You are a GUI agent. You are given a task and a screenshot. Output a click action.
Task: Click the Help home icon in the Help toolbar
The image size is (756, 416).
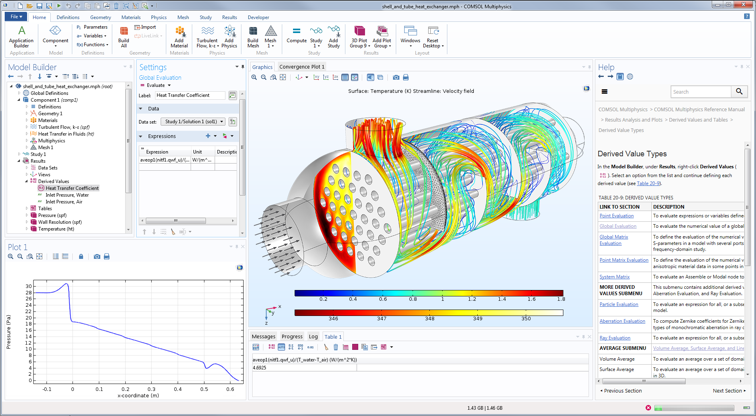coord(620,77)
